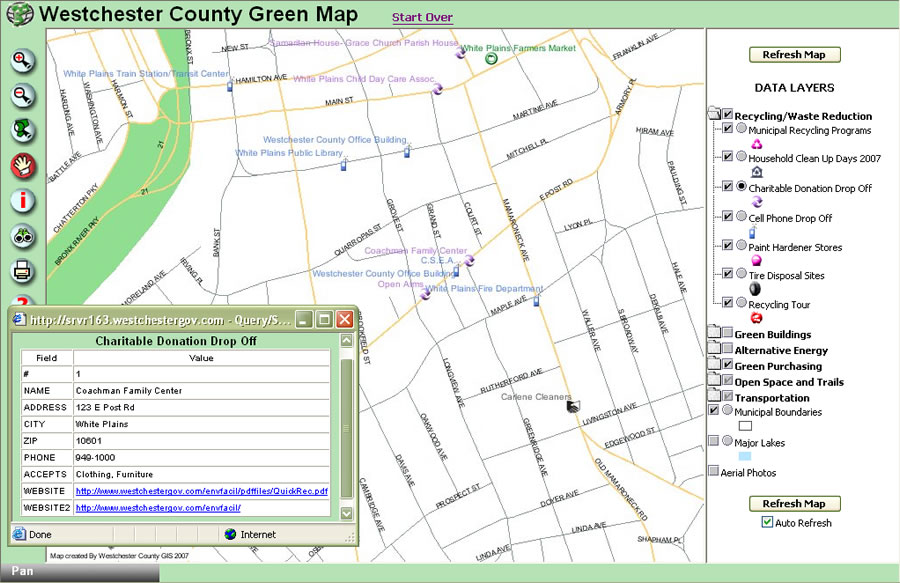Uncheck Charitable Donation Drop Off layer checkbox
This screenshot has height=583, width=900.
(x=727, y=186)
